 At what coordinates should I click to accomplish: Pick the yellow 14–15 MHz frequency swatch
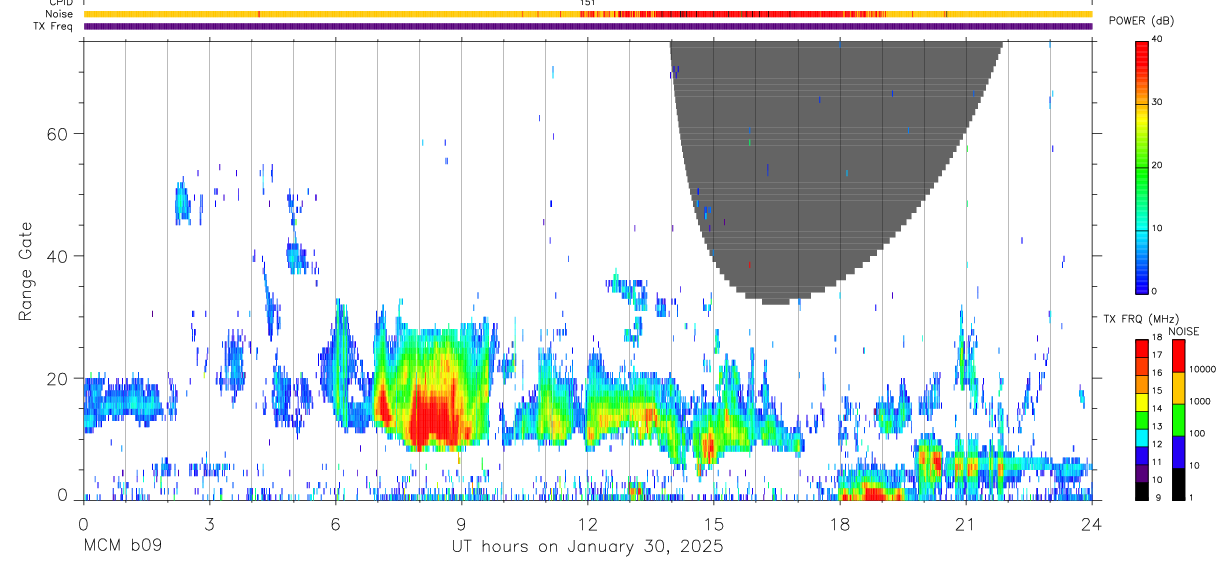pos(1142,401)
